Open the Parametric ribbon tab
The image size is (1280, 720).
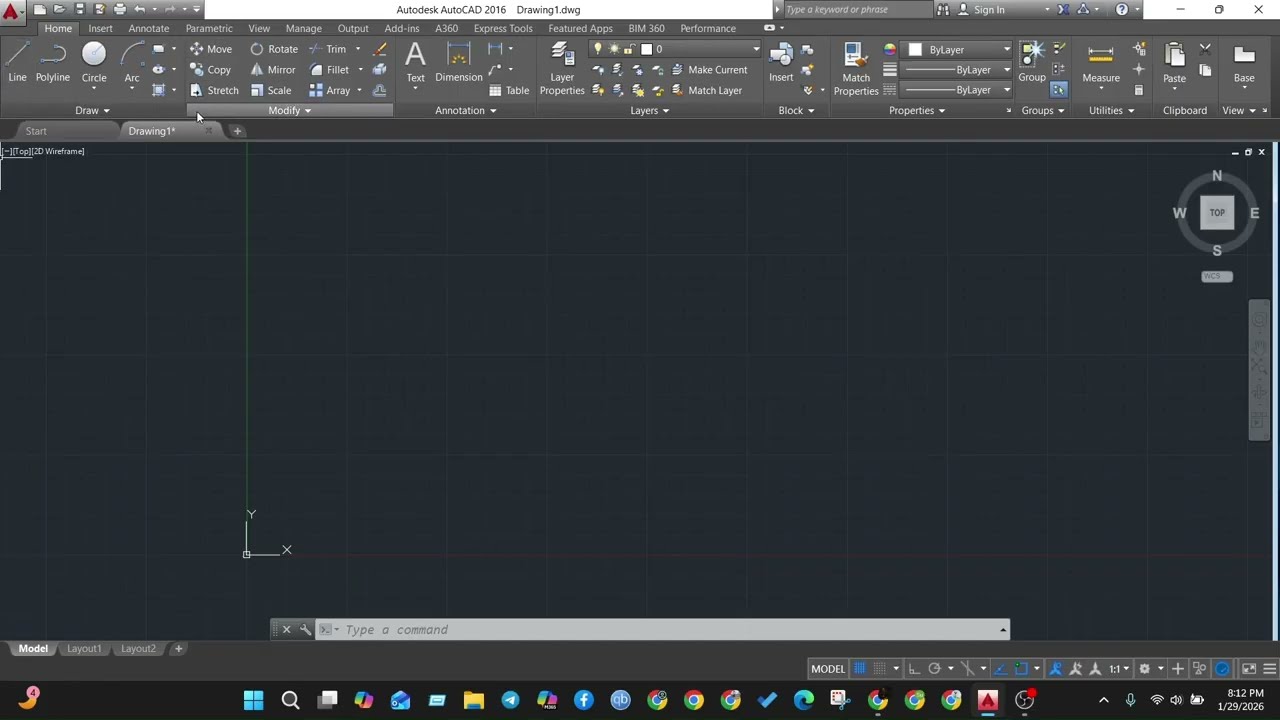tap(209, 28)
